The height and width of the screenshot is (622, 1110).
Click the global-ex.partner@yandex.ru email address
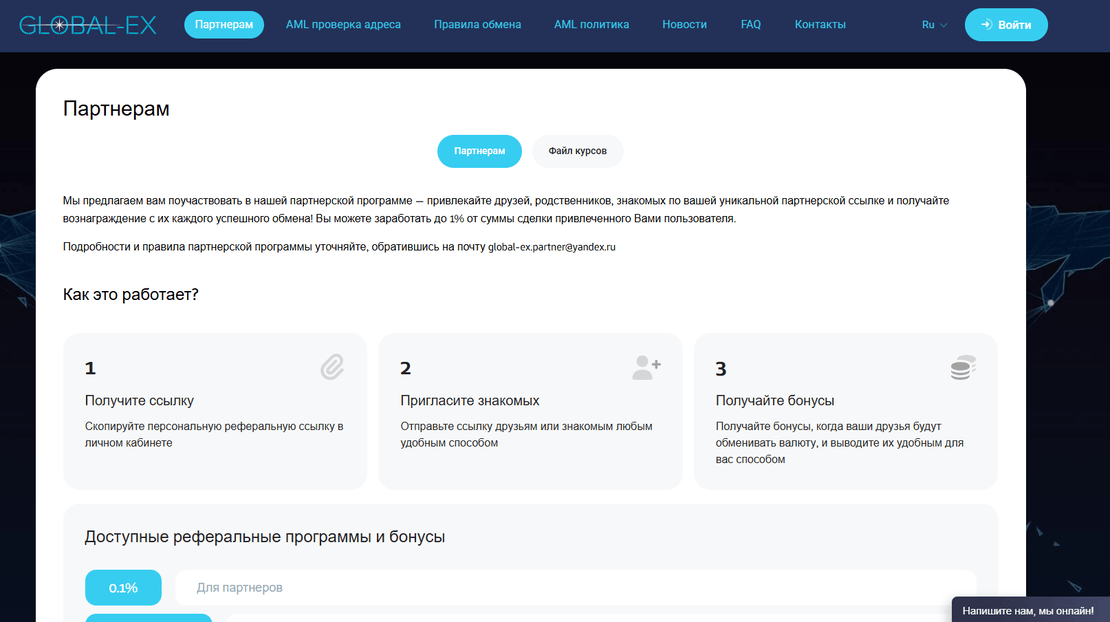552,247
